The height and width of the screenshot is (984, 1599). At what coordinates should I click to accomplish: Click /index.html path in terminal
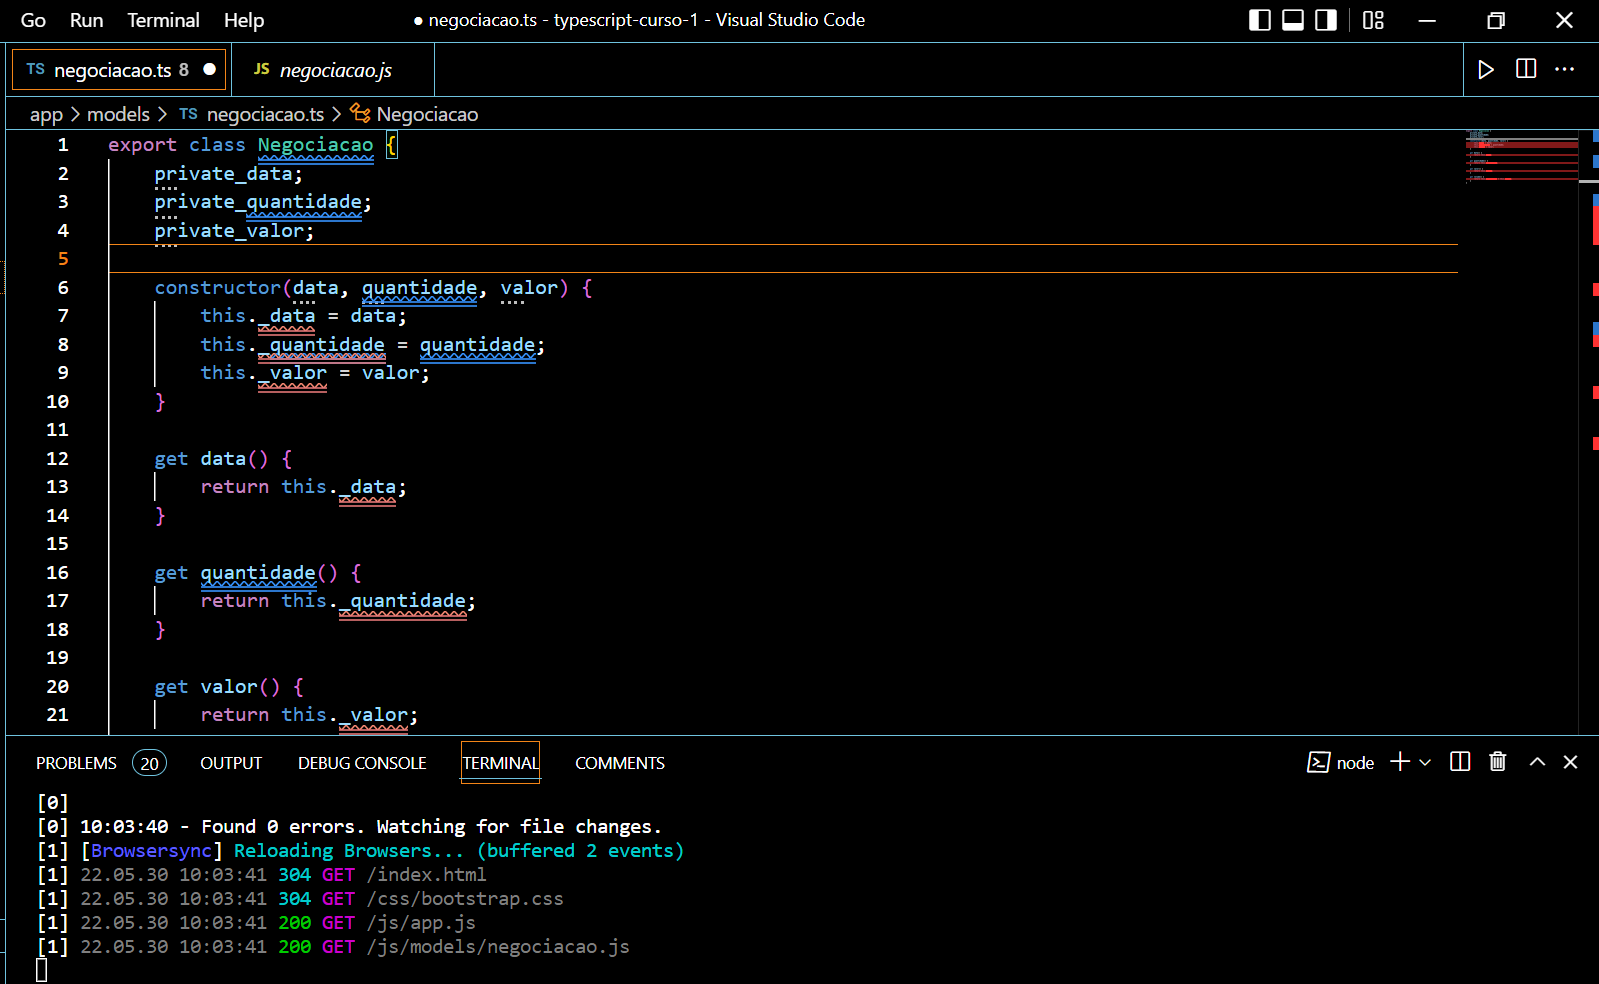click(x=426, y=875)
